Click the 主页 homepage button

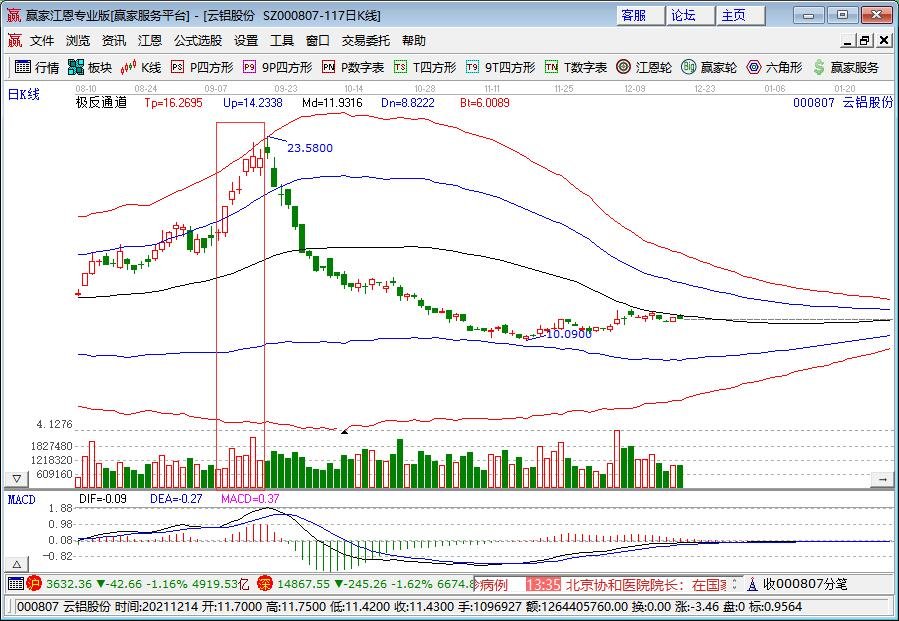coord(741,15)
